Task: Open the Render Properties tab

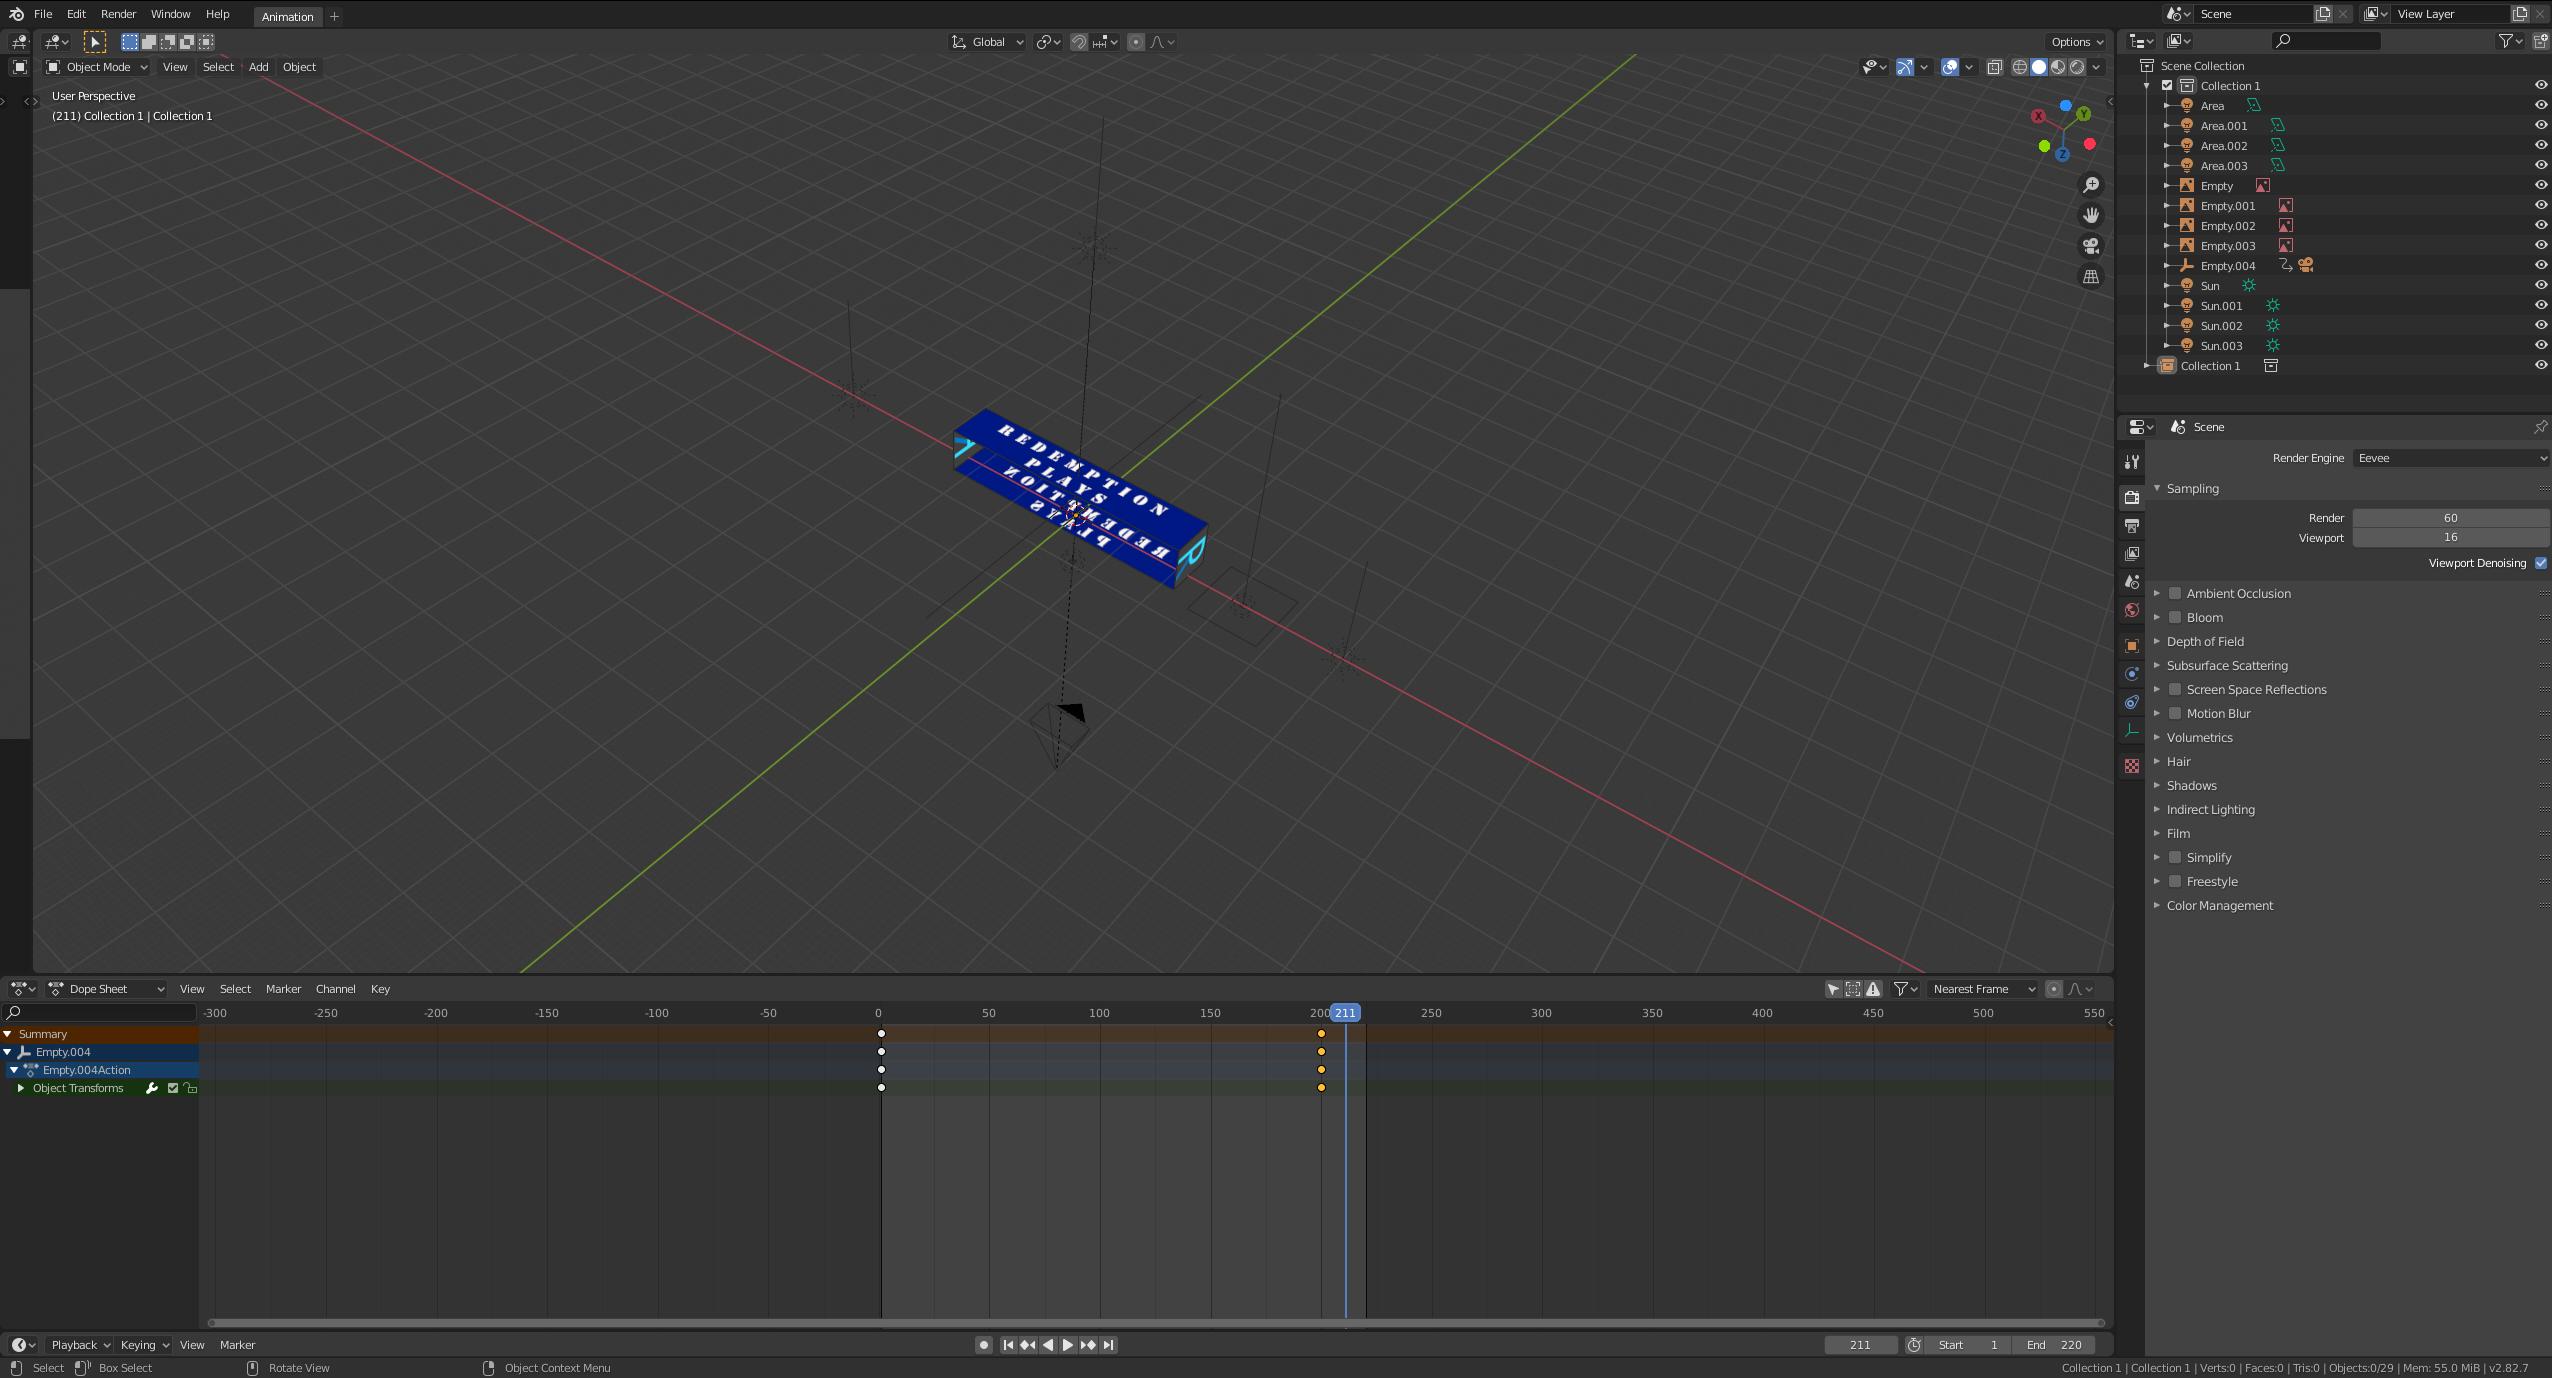Action: 2132,497
